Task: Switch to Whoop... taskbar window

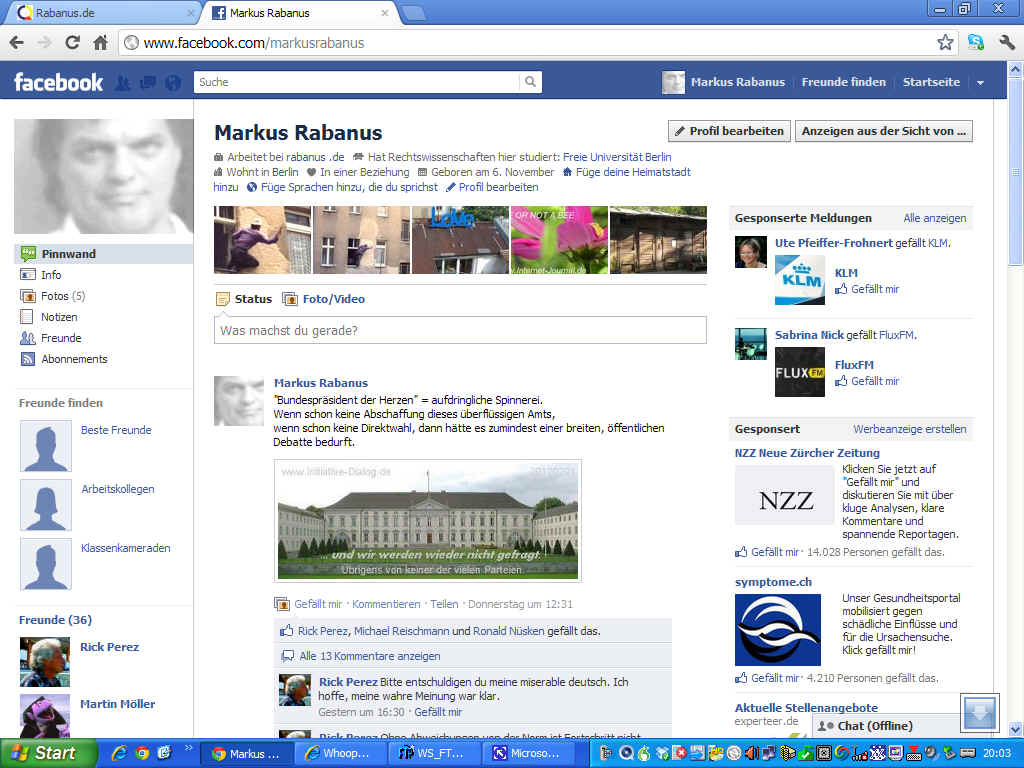Action: (x=341, y=754)
